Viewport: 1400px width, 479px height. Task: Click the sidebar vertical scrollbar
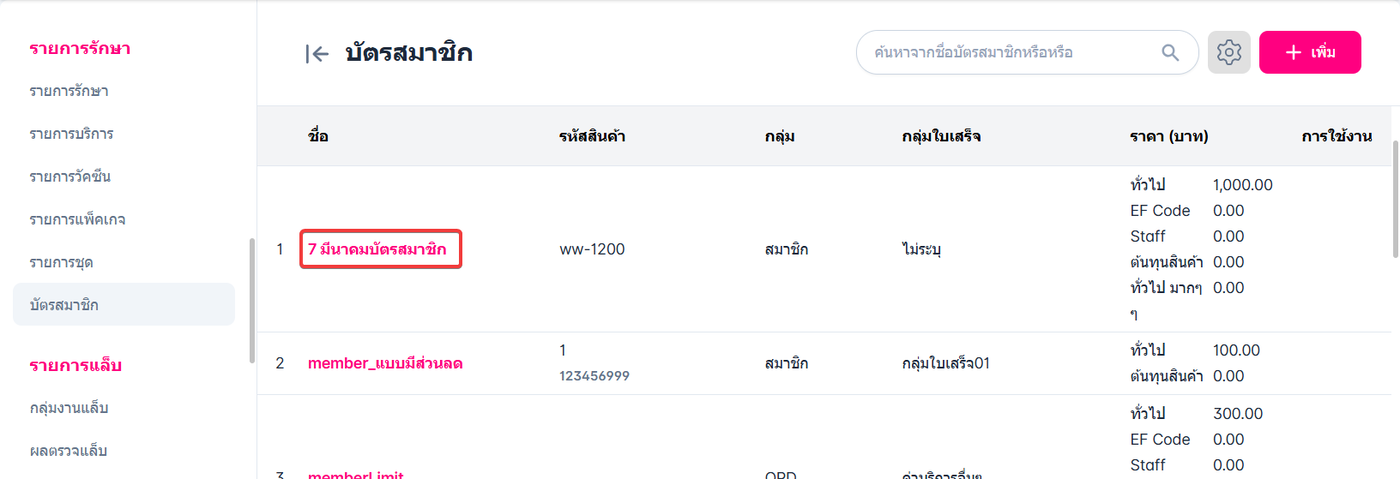(x=252, y=300)
